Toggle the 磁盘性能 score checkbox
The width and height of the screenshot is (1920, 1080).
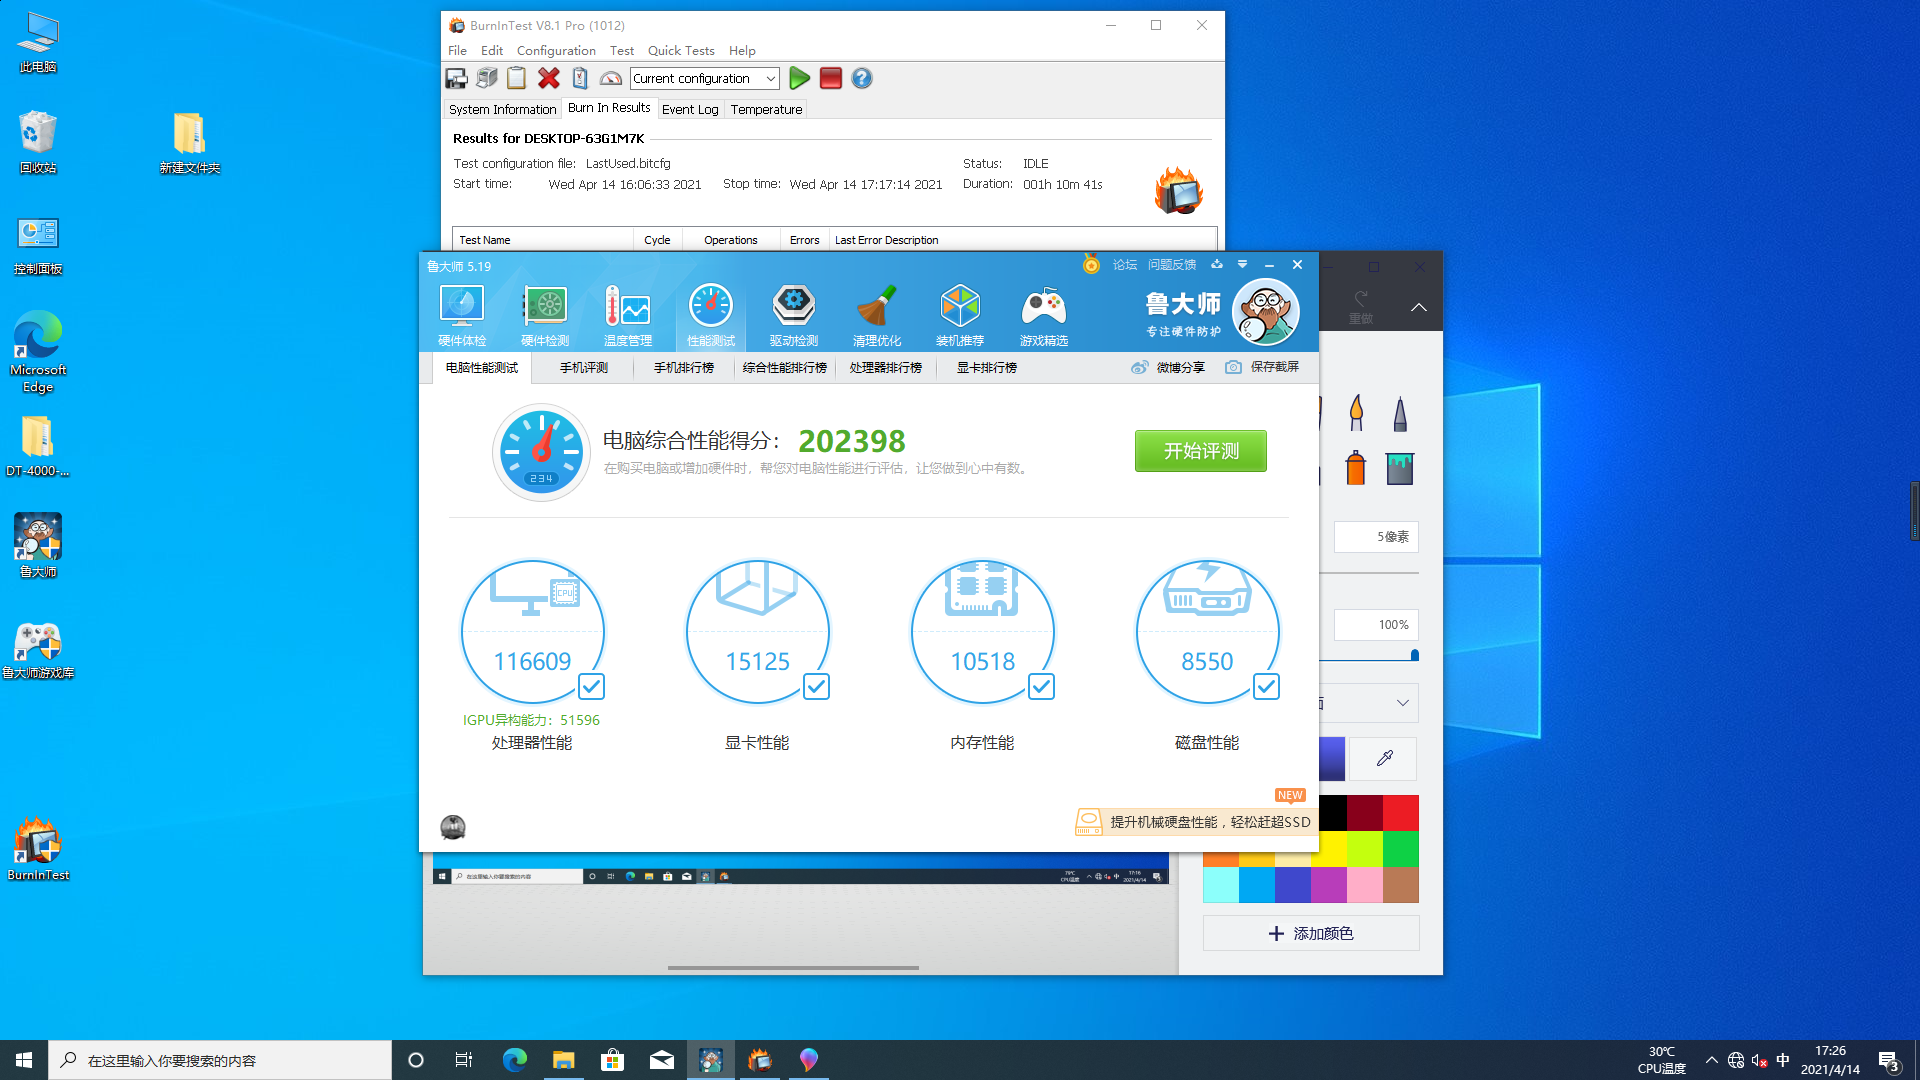click(x=1266, y=686)
